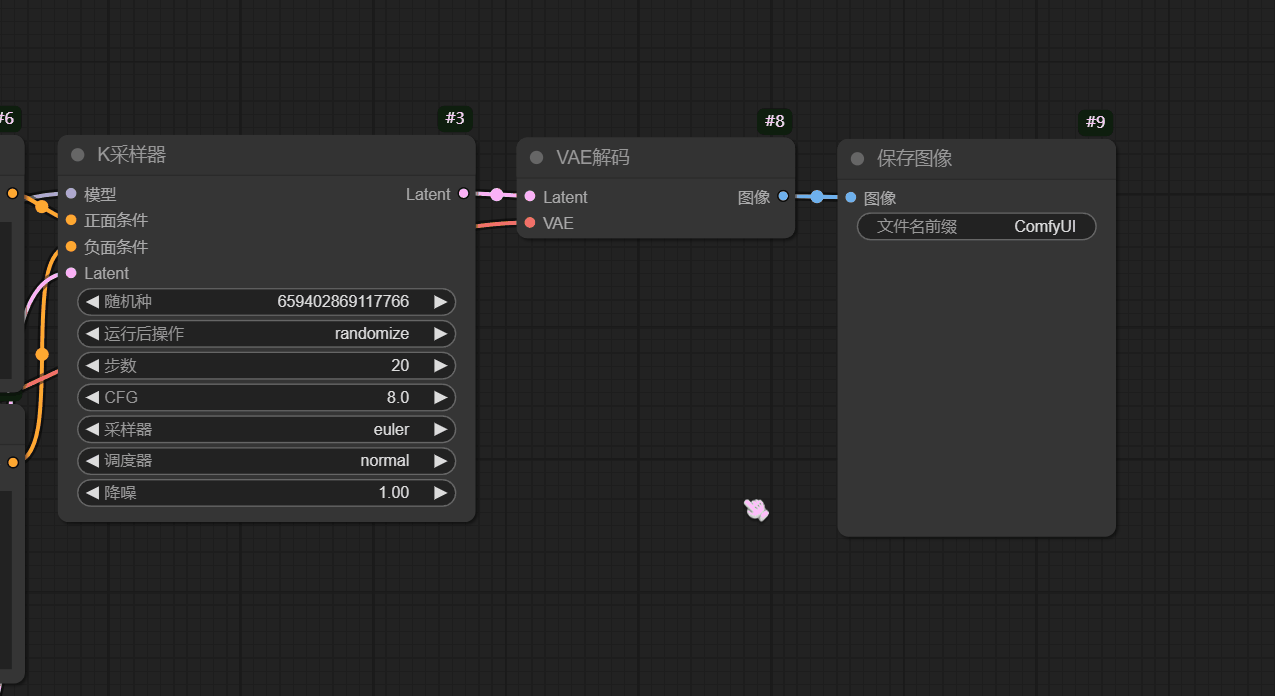This screenshot has width=1275, height=696.
Task: Edit the 文件名前缀 ComfyUI field
Action: tap(976, 226)
